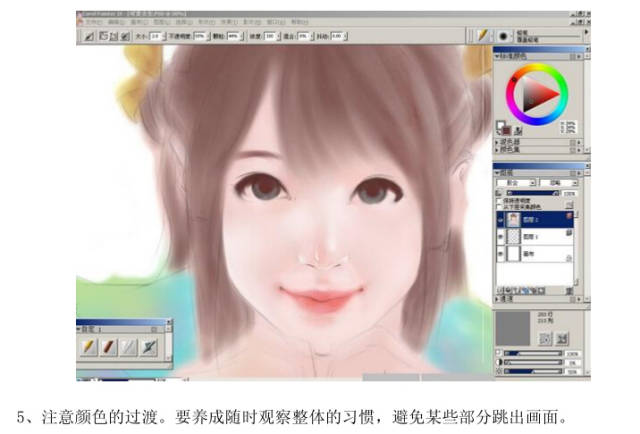Click the paper brightness sun icon
The width and height of the screenshot is (640, 434).
coord(499,371)
